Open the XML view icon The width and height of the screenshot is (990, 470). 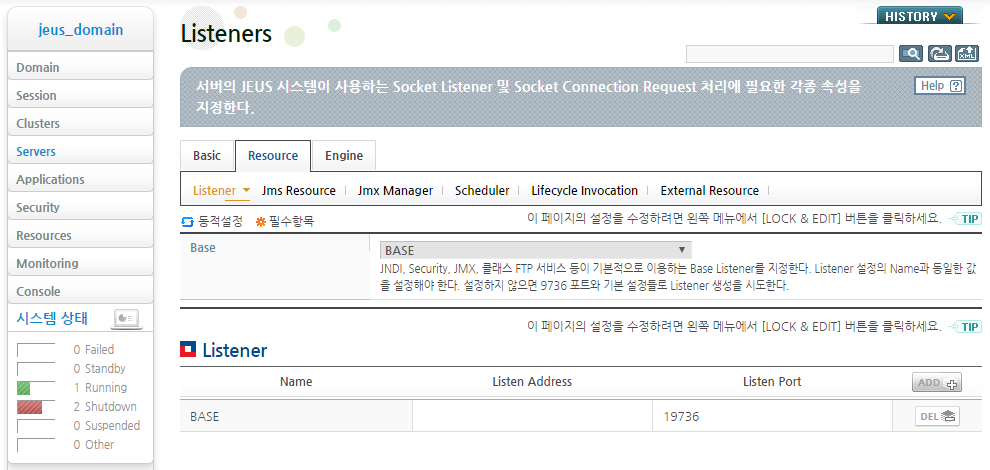(967, 54)
